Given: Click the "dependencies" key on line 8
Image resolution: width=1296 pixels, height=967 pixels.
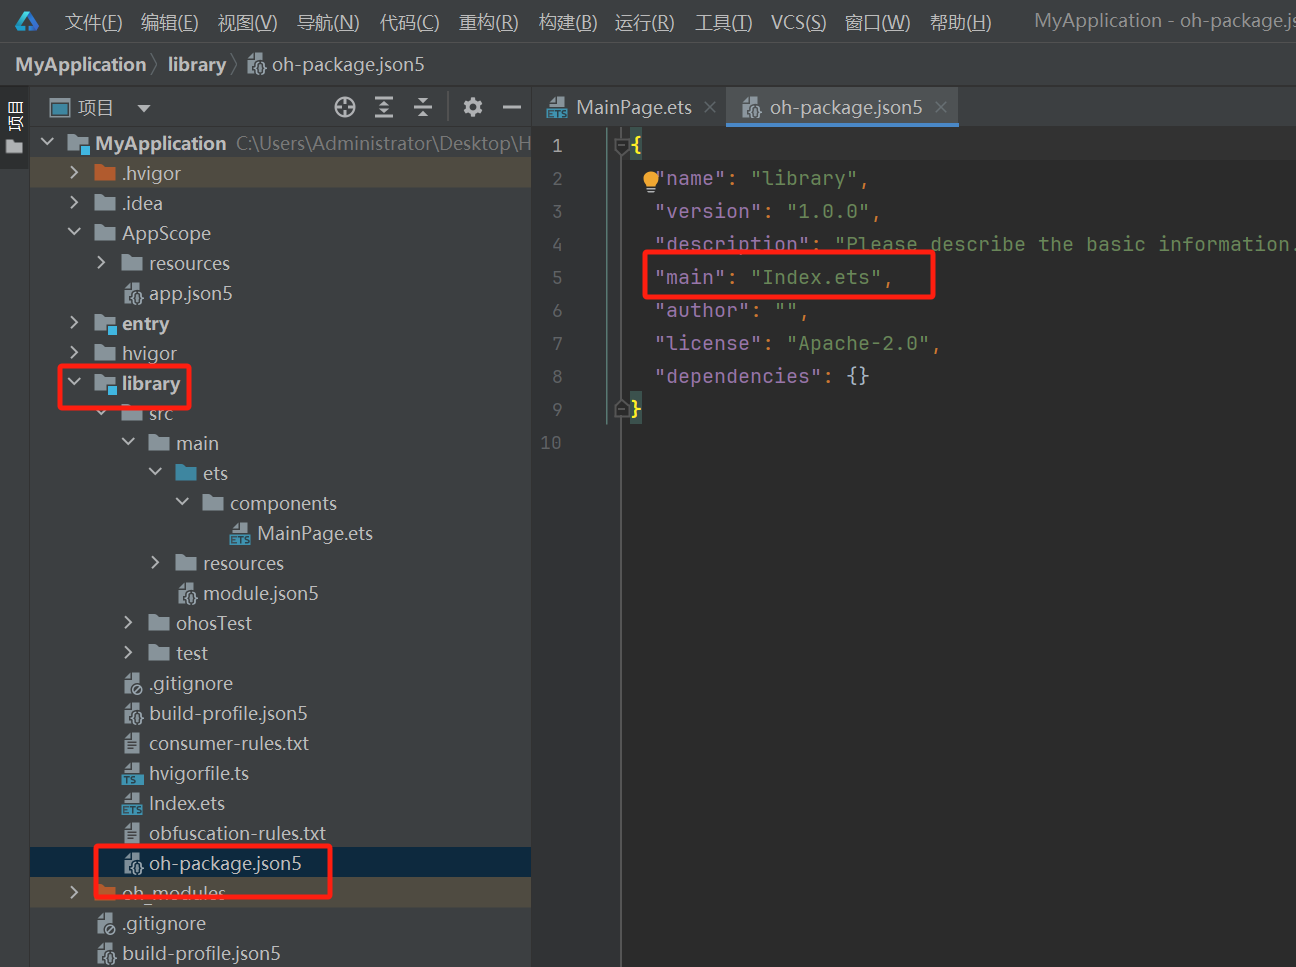Looking at the screenshot, I should pyautogui.click(x=738, y=376).
